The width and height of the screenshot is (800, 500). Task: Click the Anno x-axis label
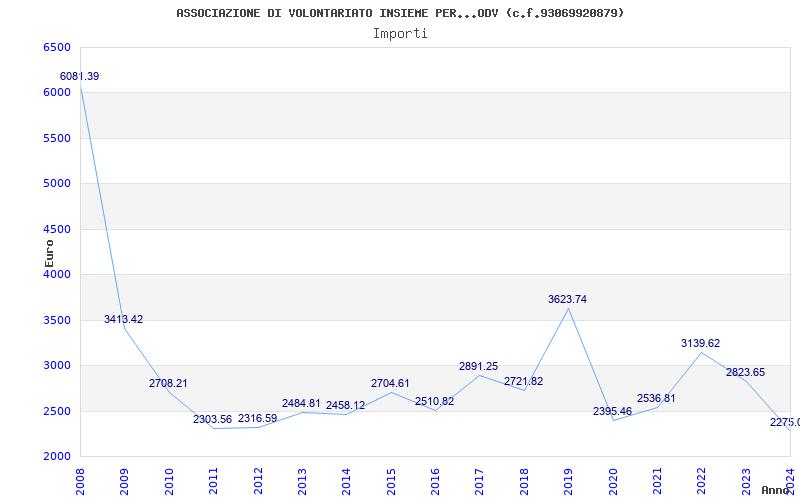pos(775,490)
